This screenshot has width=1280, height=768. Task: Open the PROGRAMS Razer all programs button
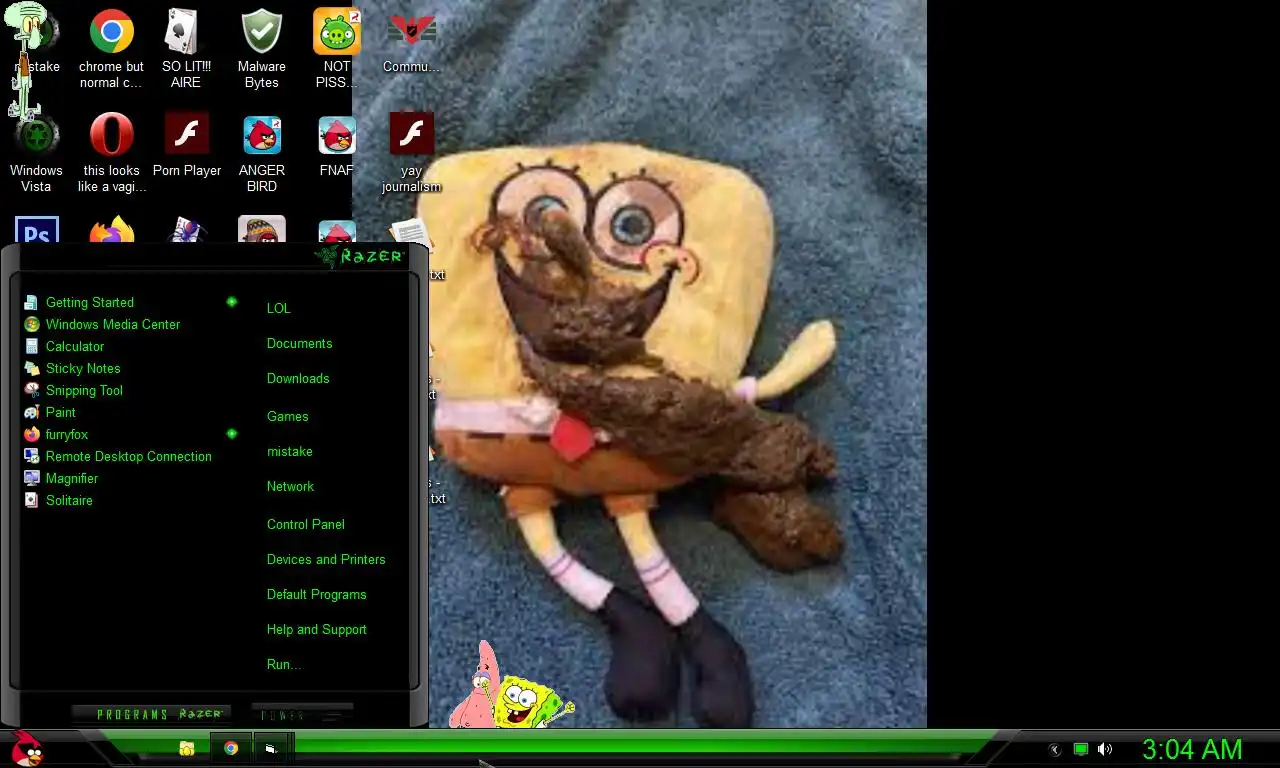[x=152, y=714]
